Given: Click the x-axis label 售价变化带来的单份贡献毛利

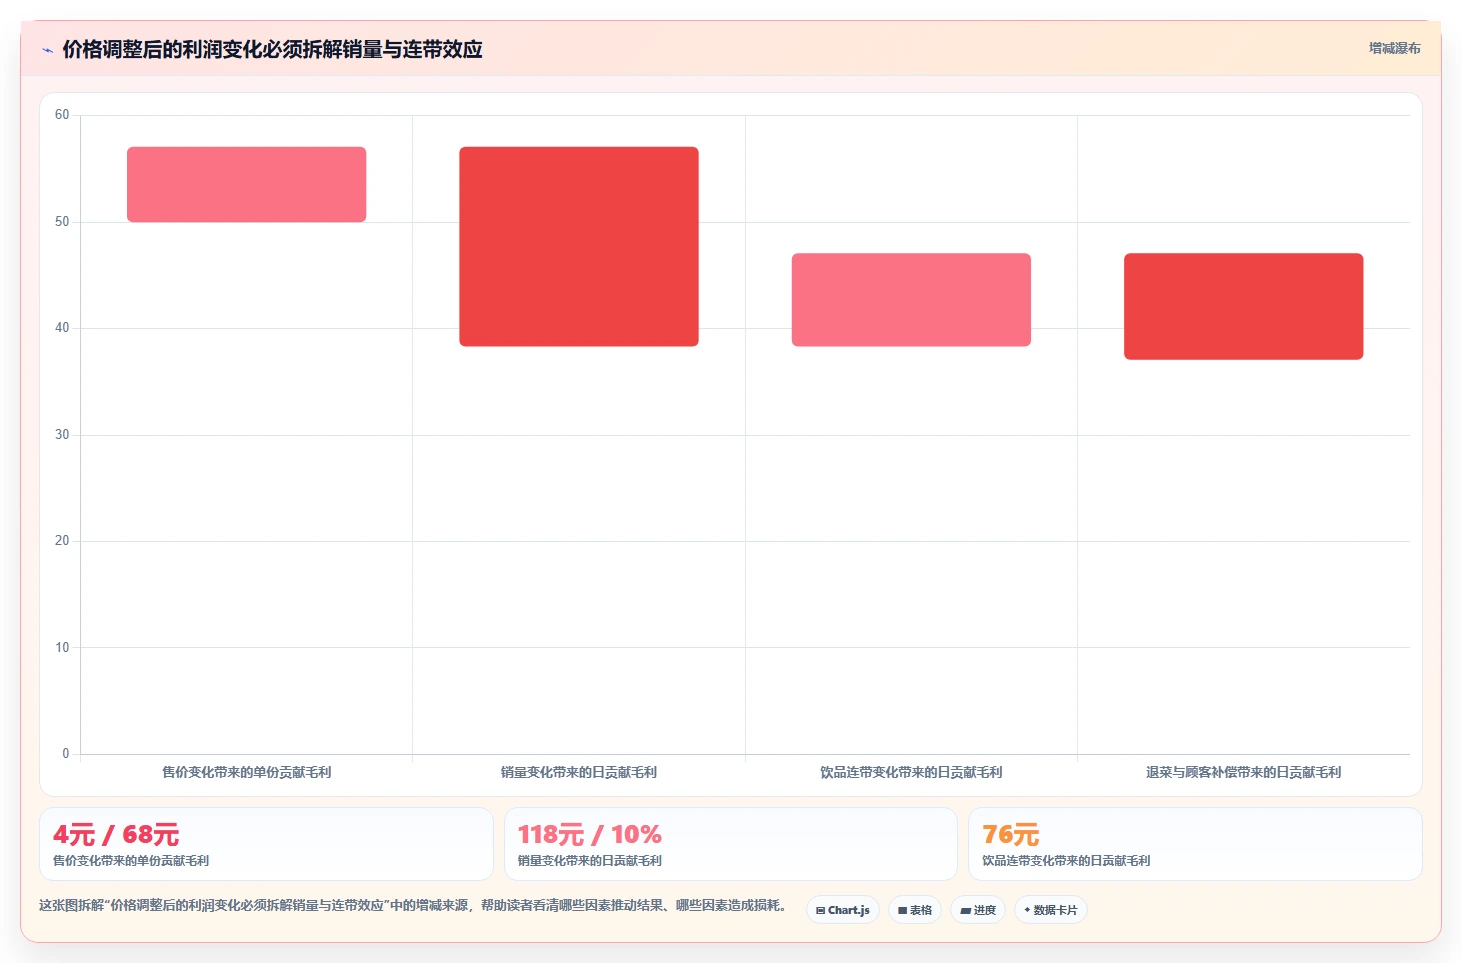Looking at the screenshot, I should pos(247,772).
